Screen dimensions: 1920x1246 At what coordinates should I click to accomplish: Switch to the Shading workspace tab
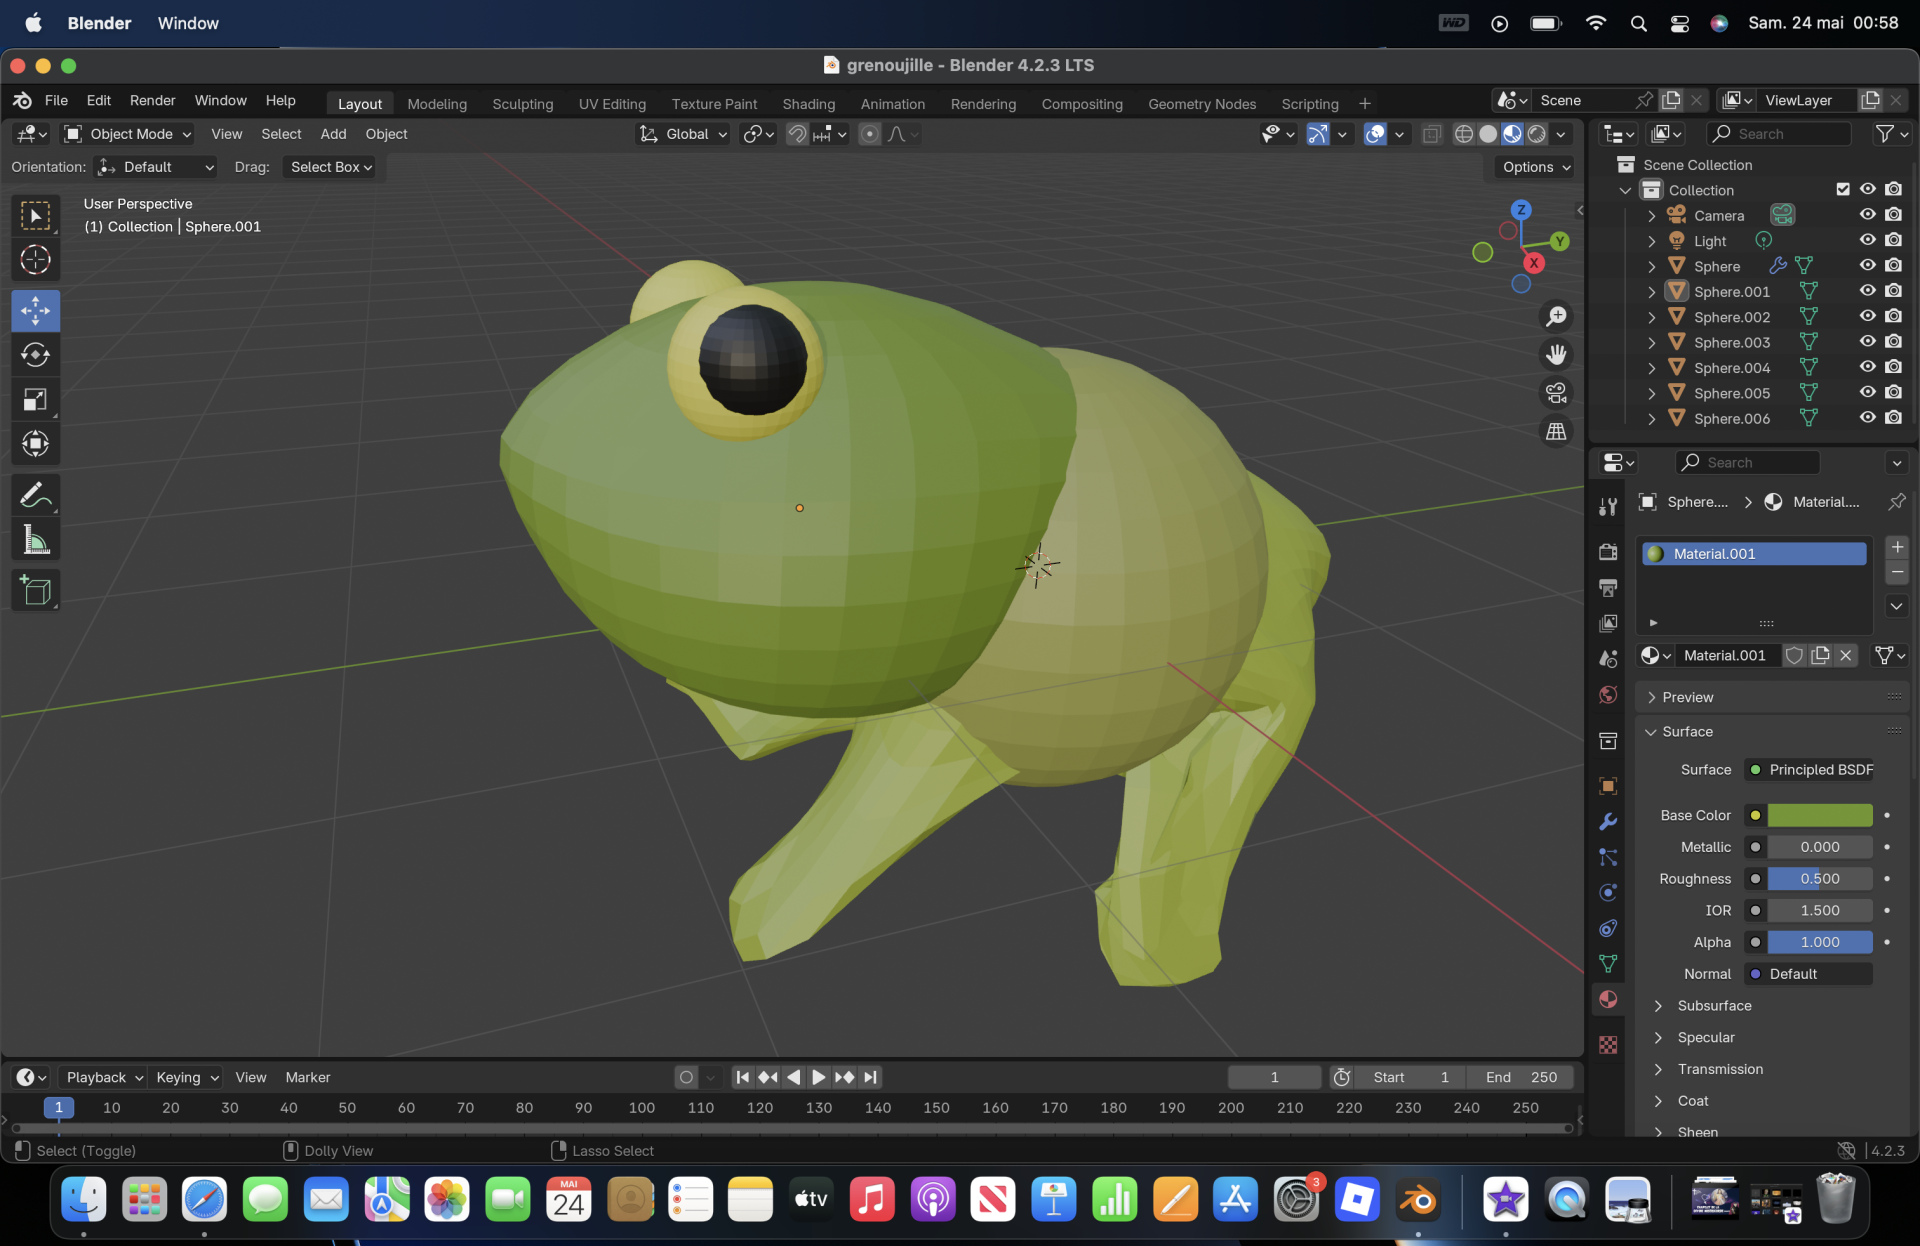pos(808,104)
